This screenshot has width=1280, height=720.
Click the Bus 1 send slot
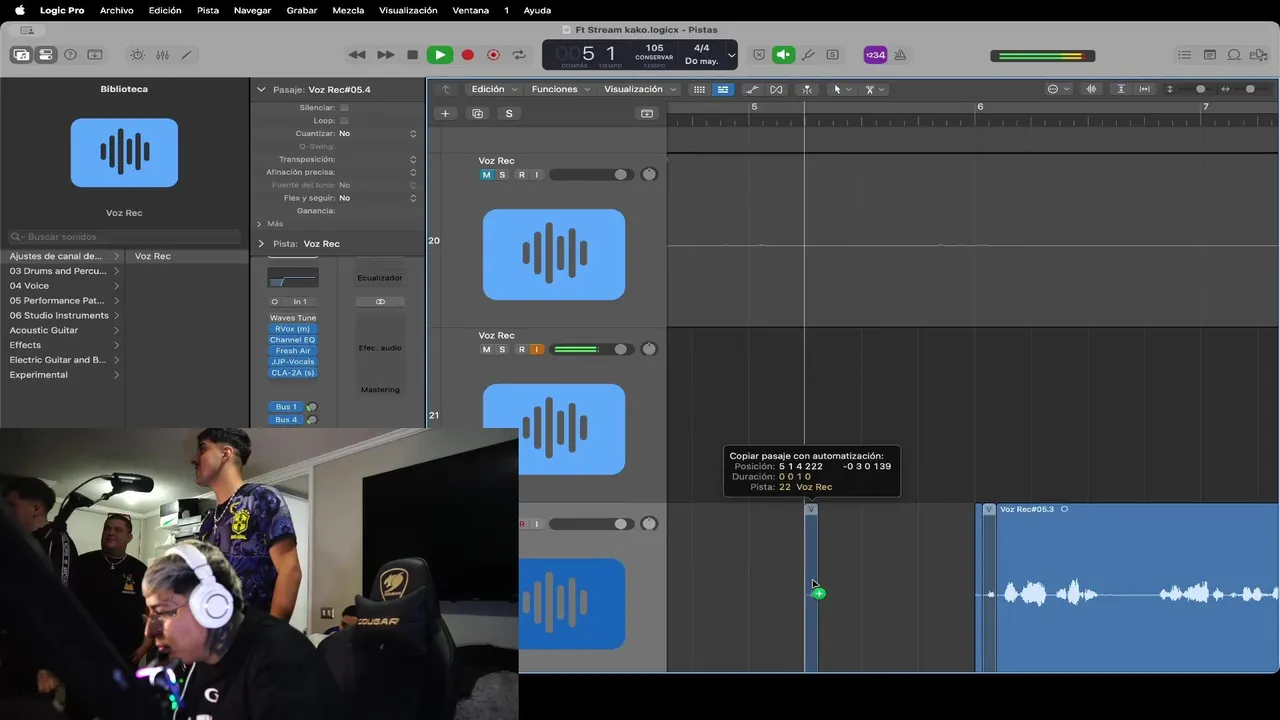click(286, 407)
